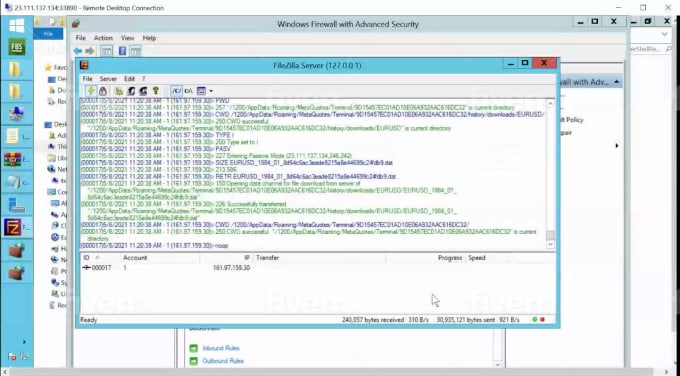Open the Inbound Rules link

pos(221,348)
